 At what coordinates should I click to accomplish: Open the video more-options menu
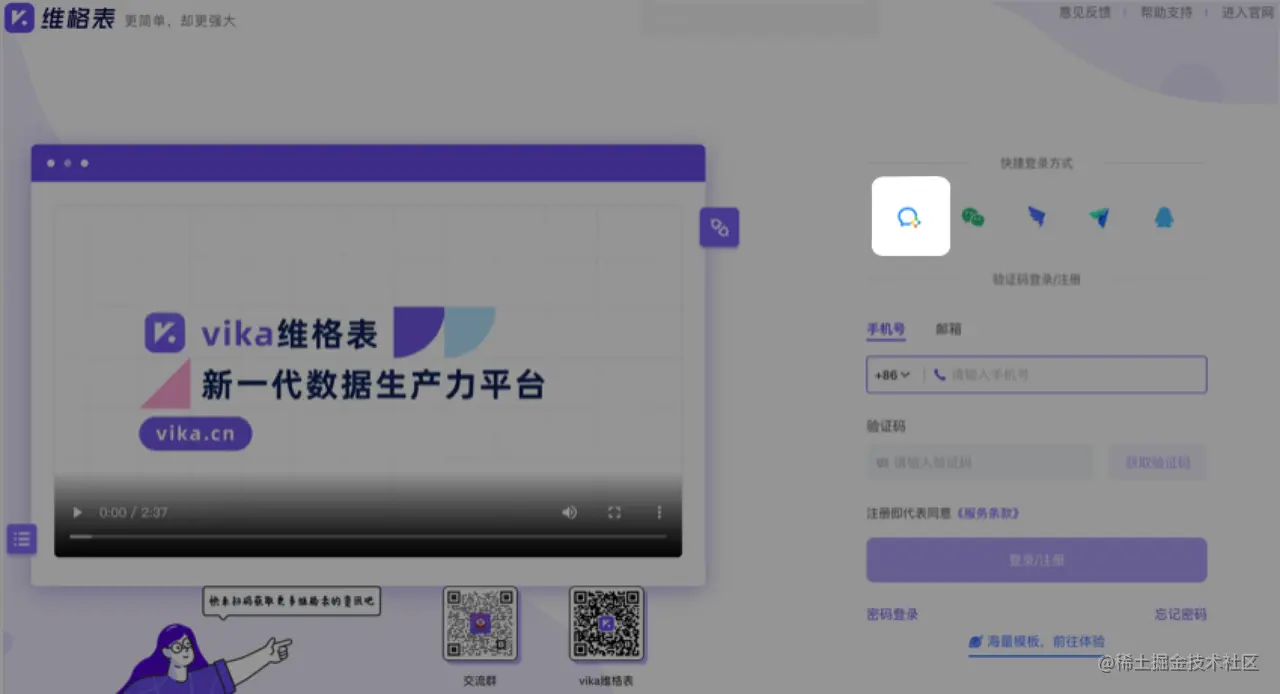[659, 512]
